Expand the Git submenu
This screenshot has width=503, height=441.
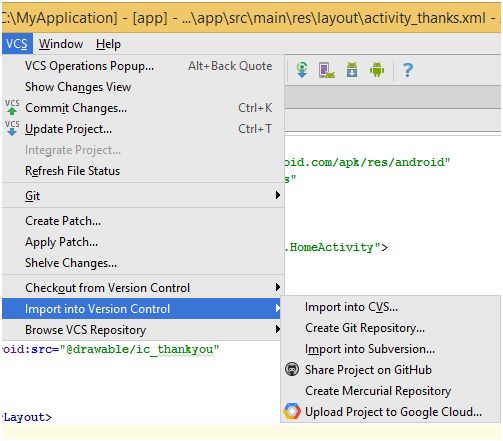point(143,195)
